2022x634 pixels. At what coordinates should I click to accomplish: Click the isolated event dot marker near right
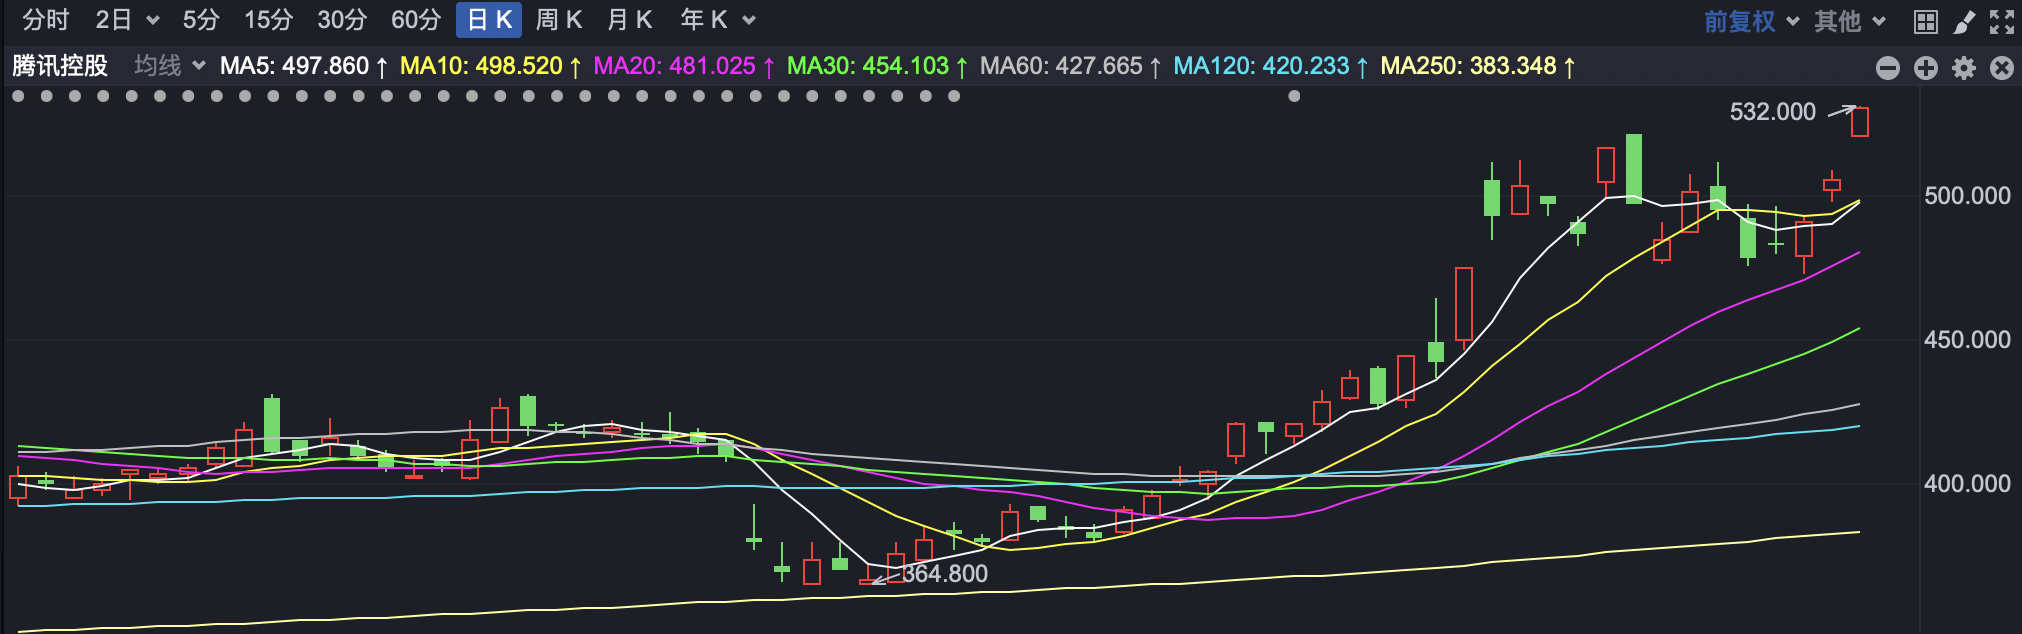point(1294,96)
